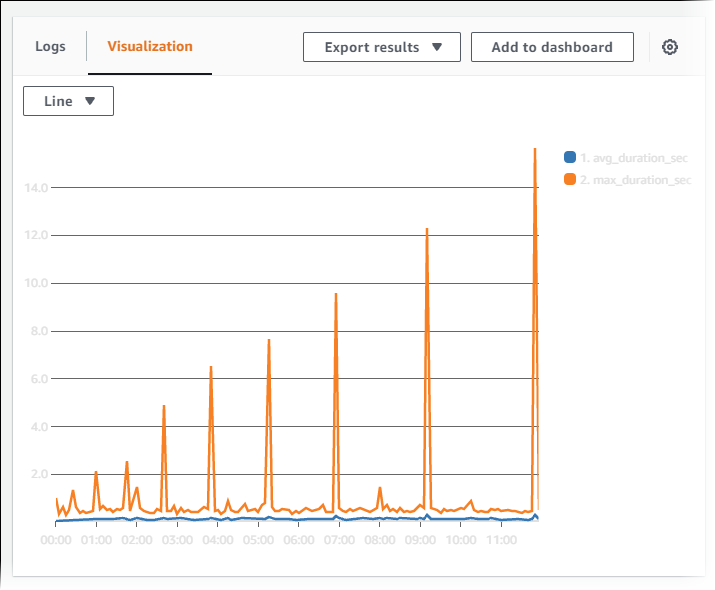Viewport: 715px width, 590px height.
Task: Open the visualization settings gear
Action: tap(670, 47)
